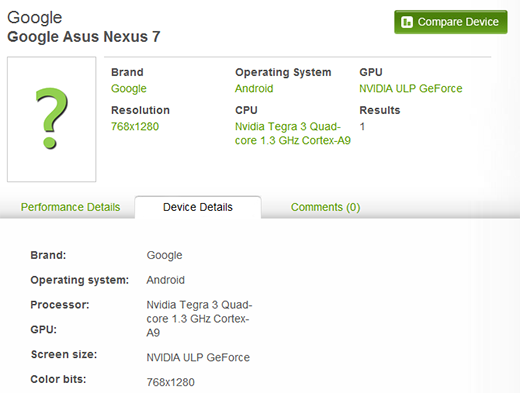Click the gray 768x1280 value

(170, 382)
